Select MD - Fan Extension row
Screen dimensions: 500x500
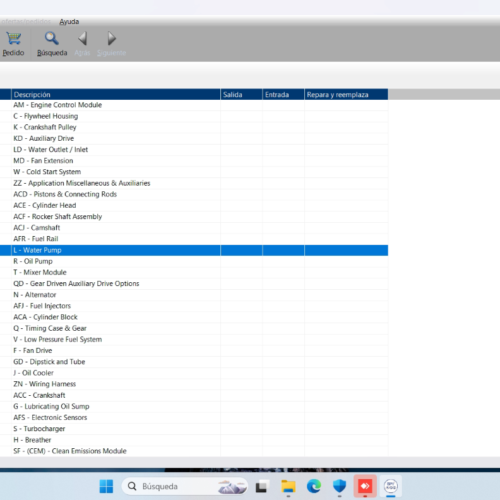[x=194, y=161]
